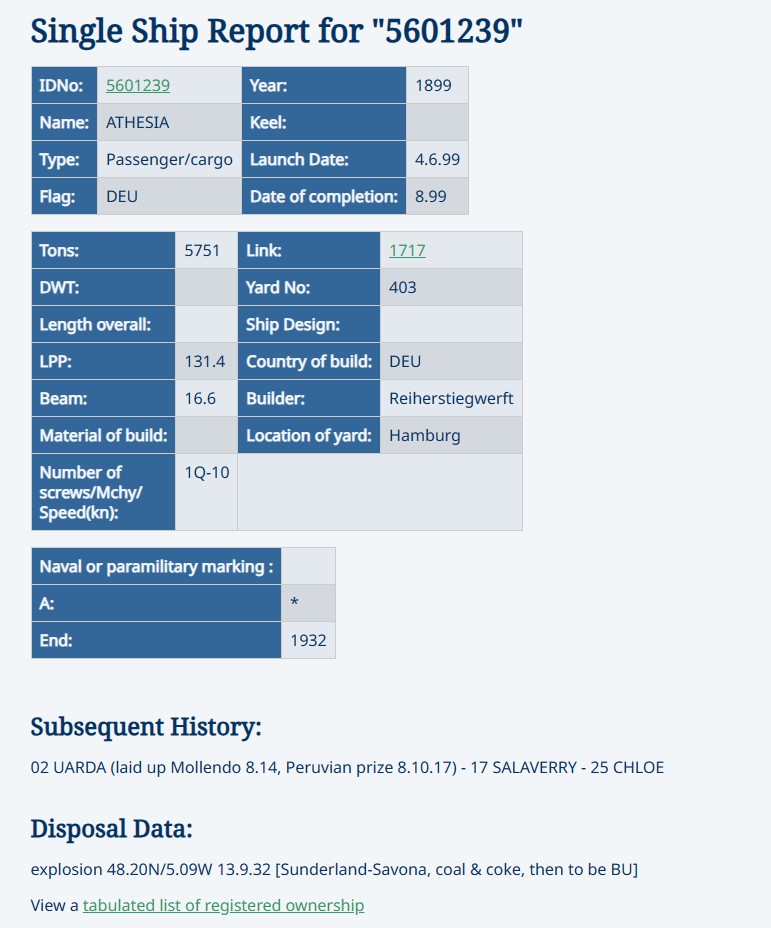
Task: Click the Naval or paramilitary marking label
Action: 156,566
